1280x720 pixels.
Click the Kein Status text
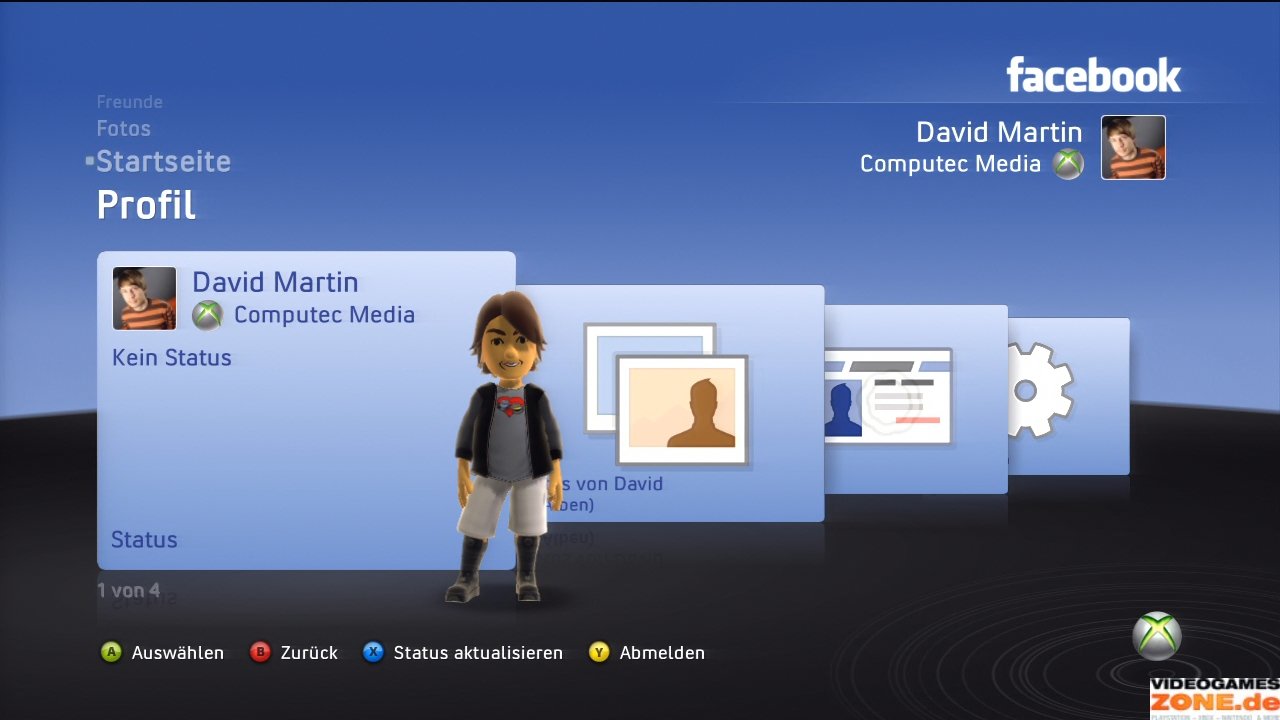tap(171, 358)
